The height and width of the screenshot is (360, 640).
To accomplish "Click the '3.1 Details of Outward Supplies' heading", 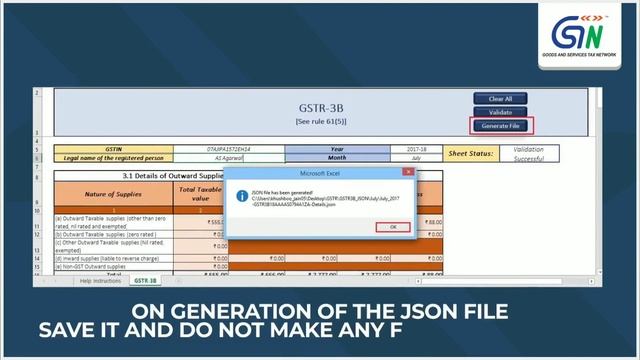I will (173, 176).
